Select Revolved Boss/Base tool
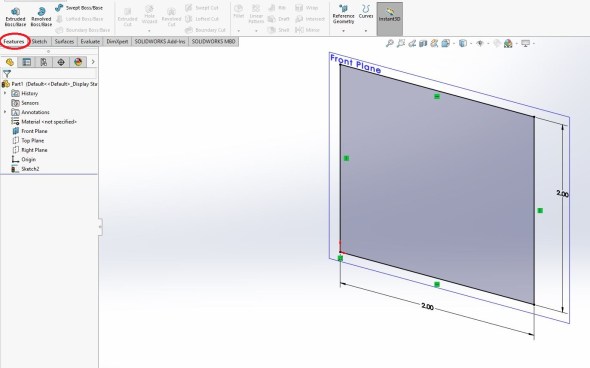590x368 pixels. tap(41, 17)
